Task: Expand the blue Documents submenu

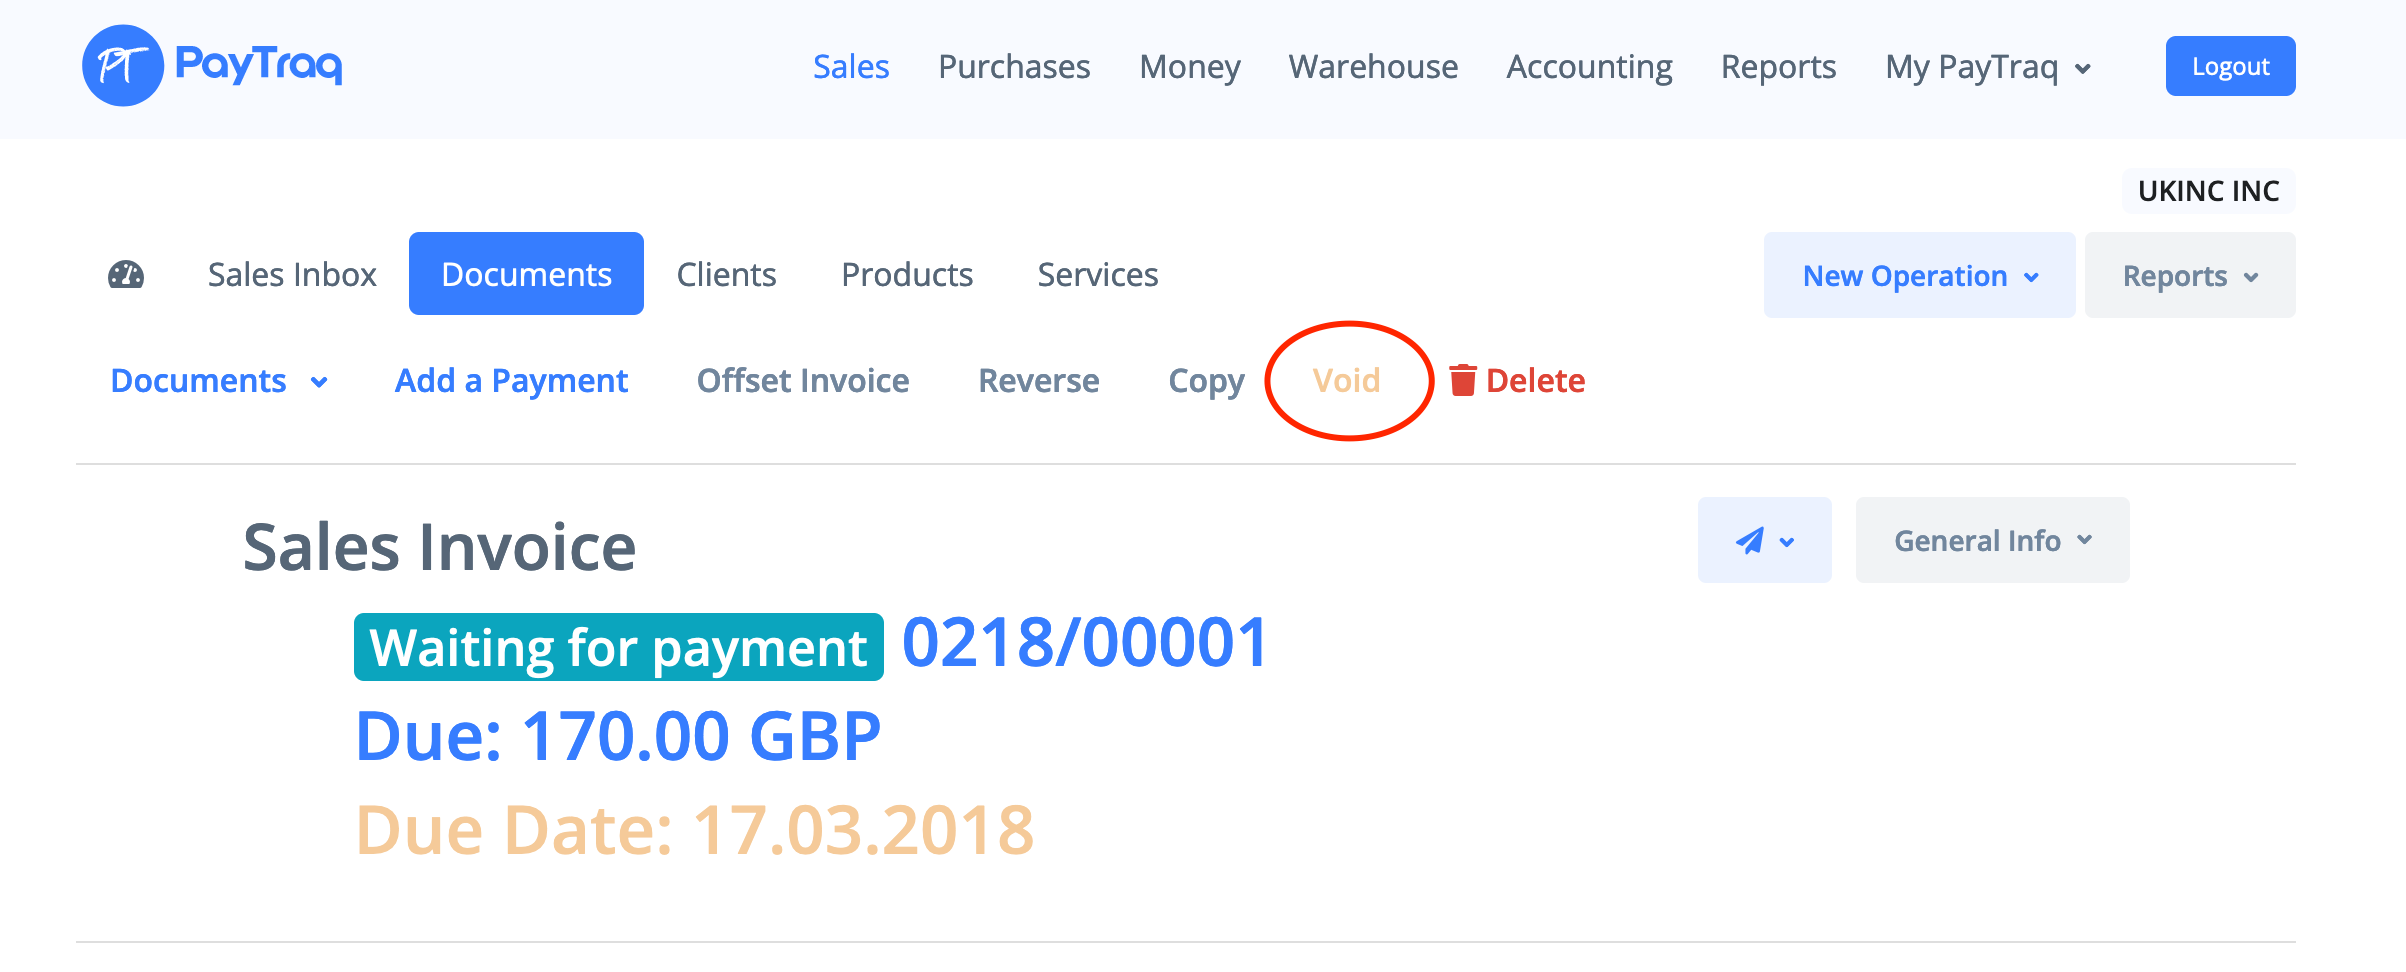Action: tap(219, 381)
